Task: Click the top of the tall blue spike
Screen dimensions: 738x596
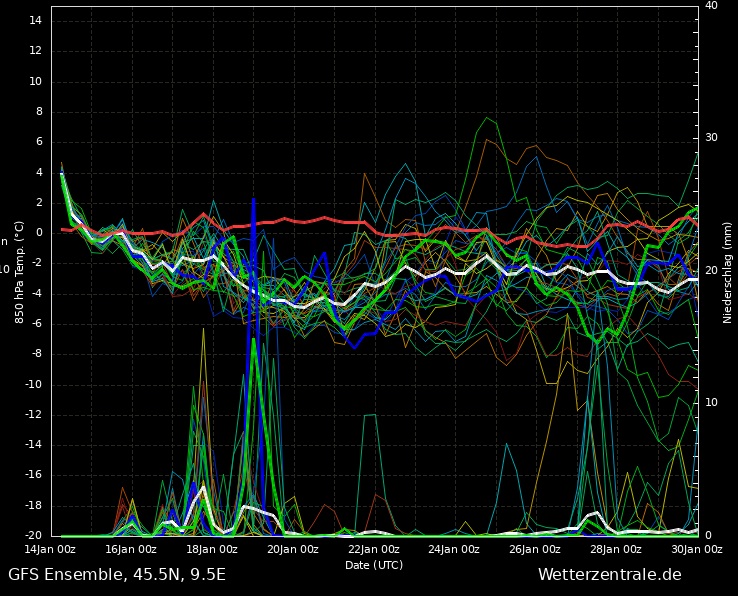Action: 253,199
